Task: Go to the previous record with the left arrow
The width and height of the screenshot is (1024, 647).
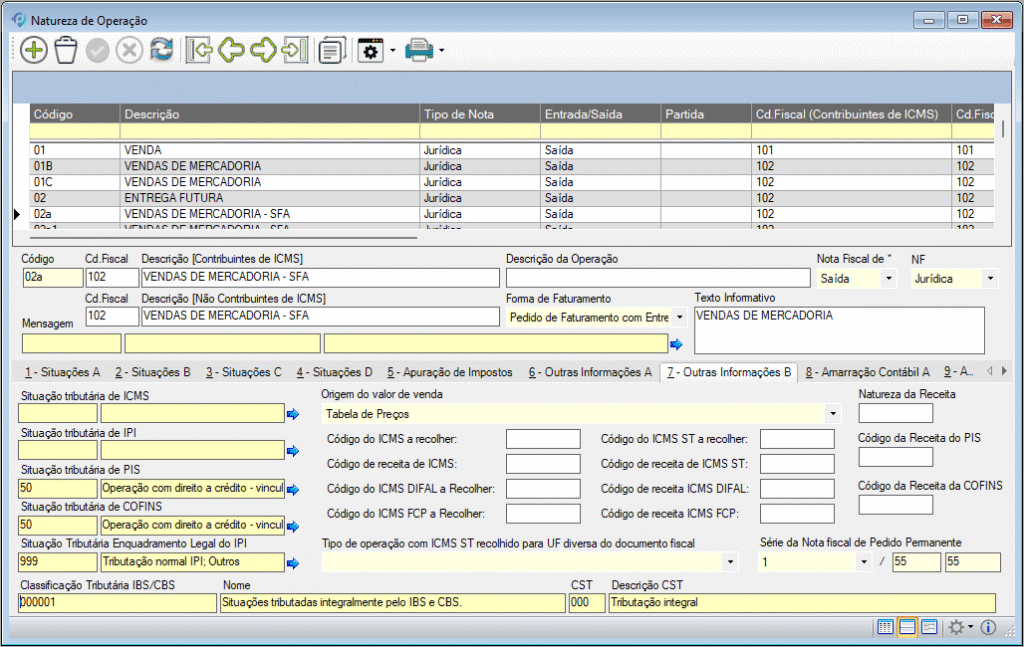Action: (x=231, y=50)
